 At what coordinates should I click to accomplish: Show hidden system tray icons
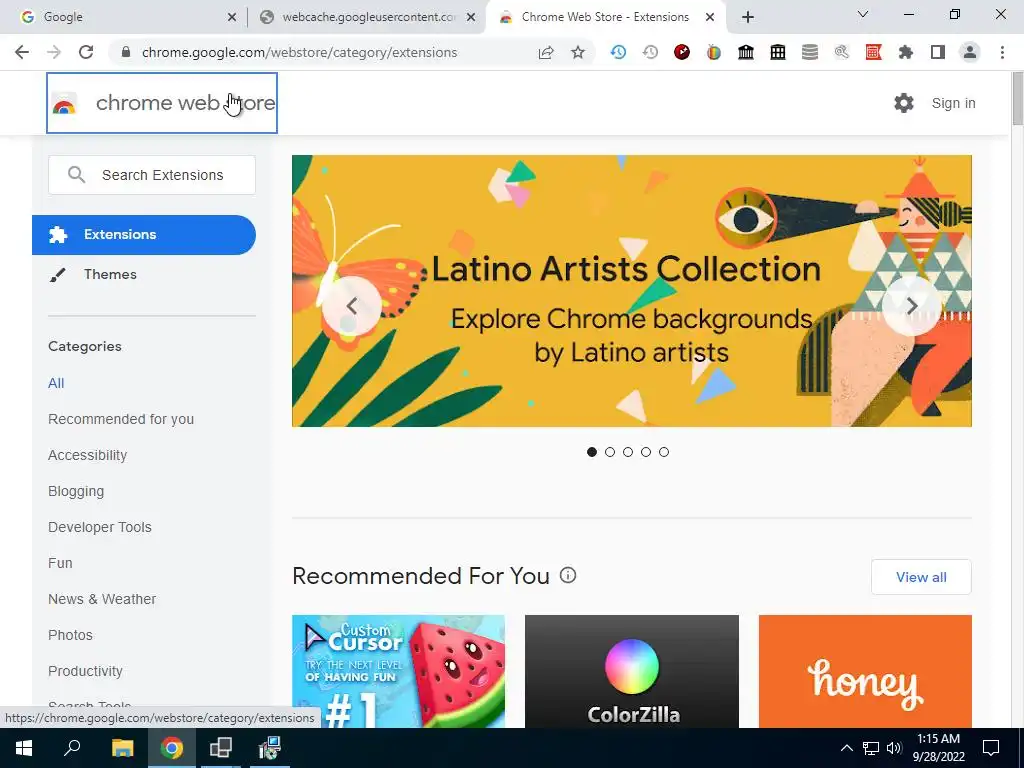pyautogui.click(x=846, y=748)
